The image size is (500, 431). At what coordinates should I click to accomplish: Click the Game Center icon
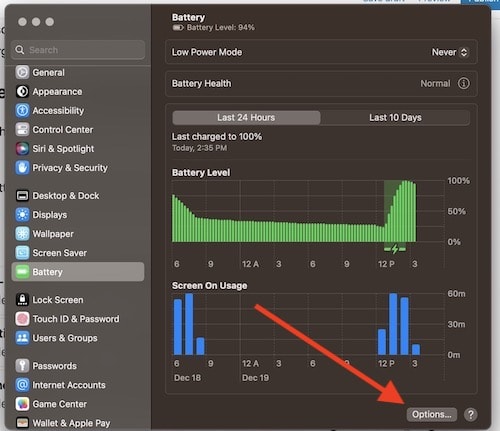(22, 404)
